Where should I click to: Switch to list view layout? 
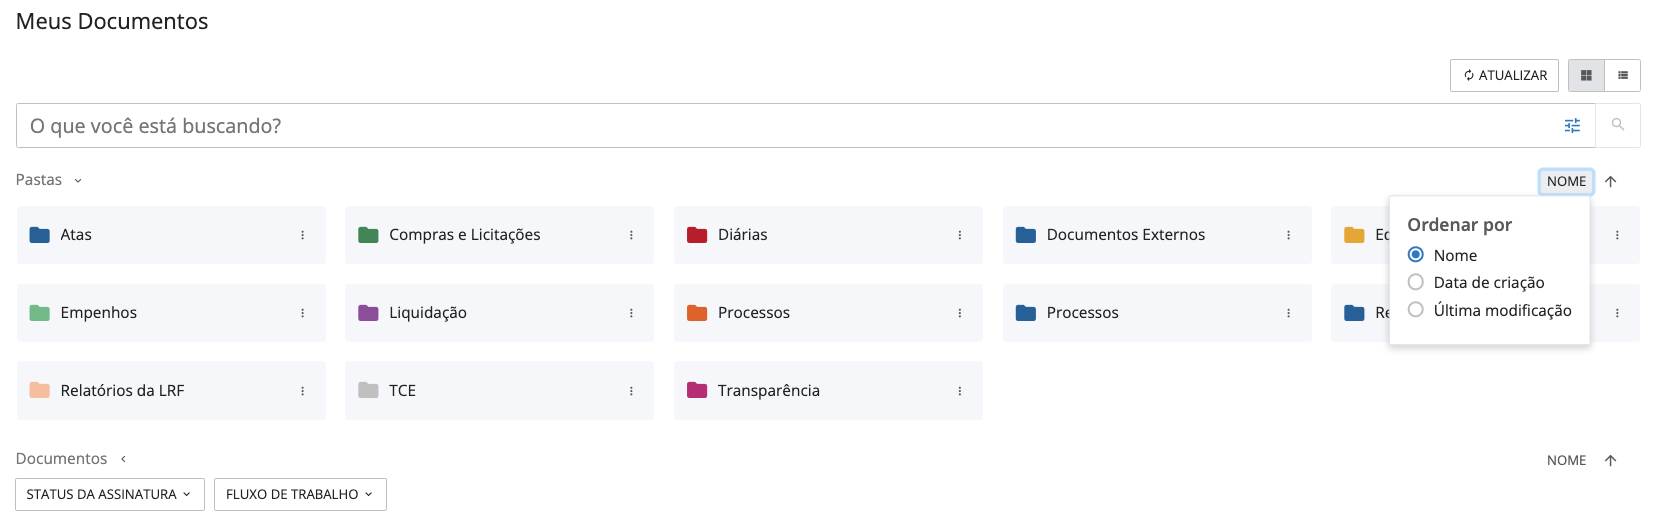point(1622,76)
